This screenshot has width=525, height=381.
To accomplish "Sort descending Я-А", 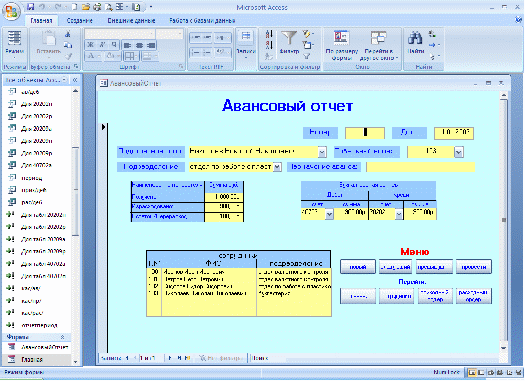I will pyautogui.click(x=269, y=45).
